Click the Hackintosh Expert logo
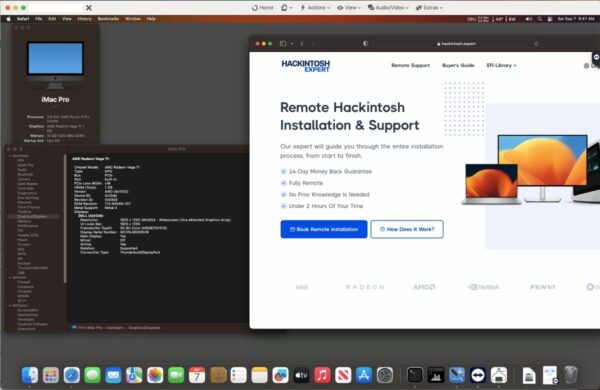 [x=306, y=66]
